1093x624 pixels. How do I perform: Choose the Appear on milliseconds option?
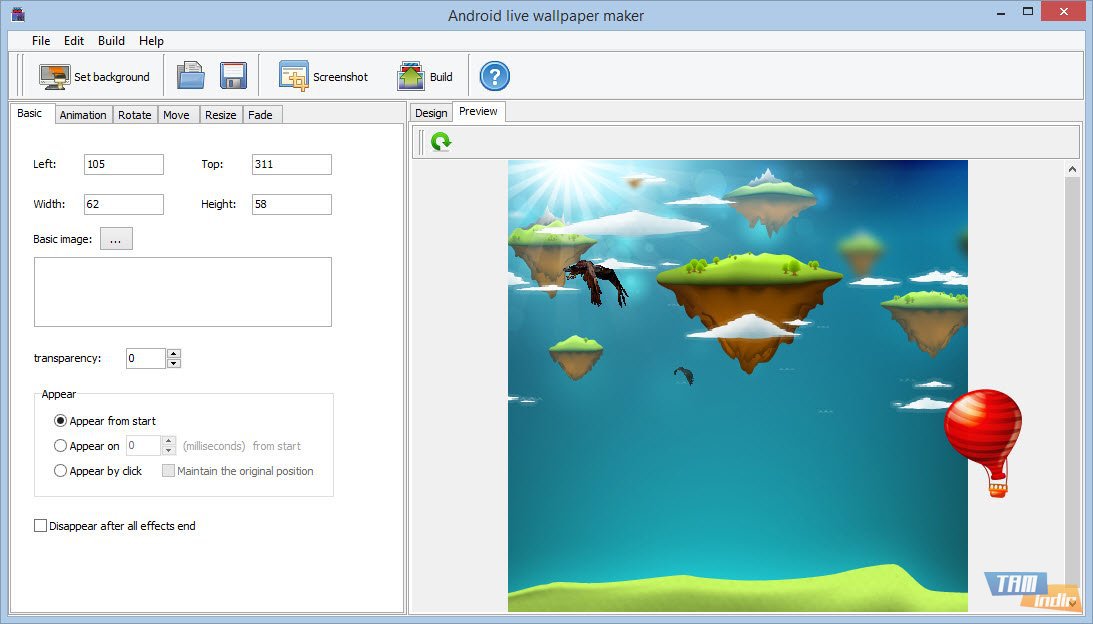coord(61,446)
